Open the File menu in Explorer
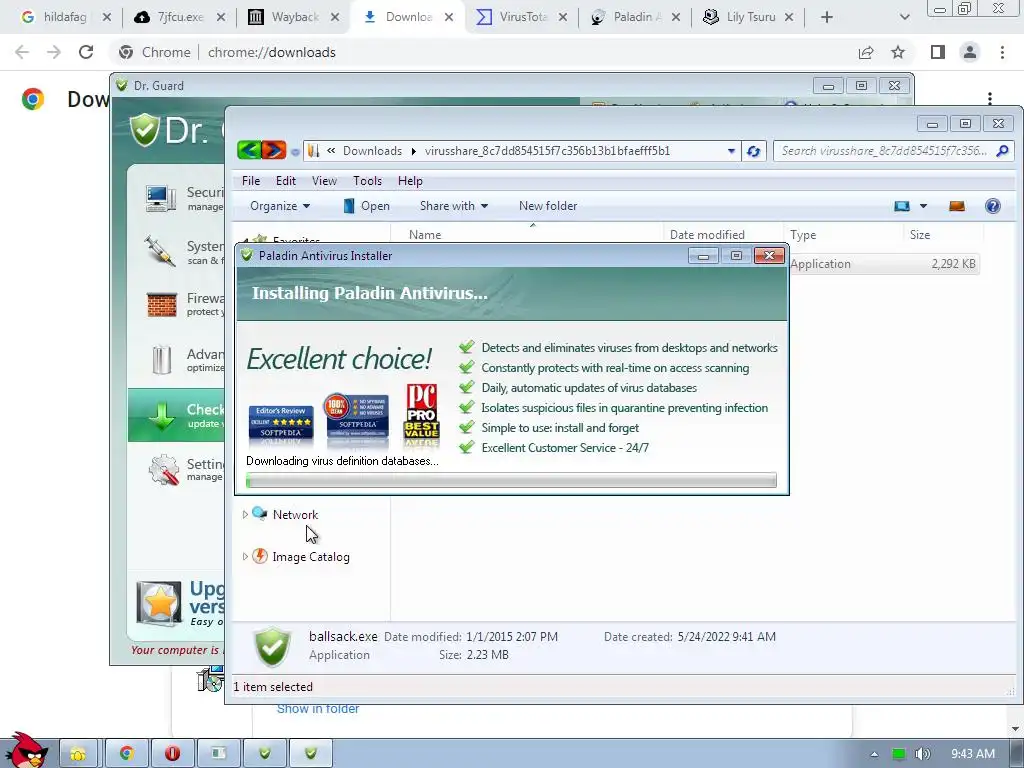1024x768 pixels. (x=251, y=181)
